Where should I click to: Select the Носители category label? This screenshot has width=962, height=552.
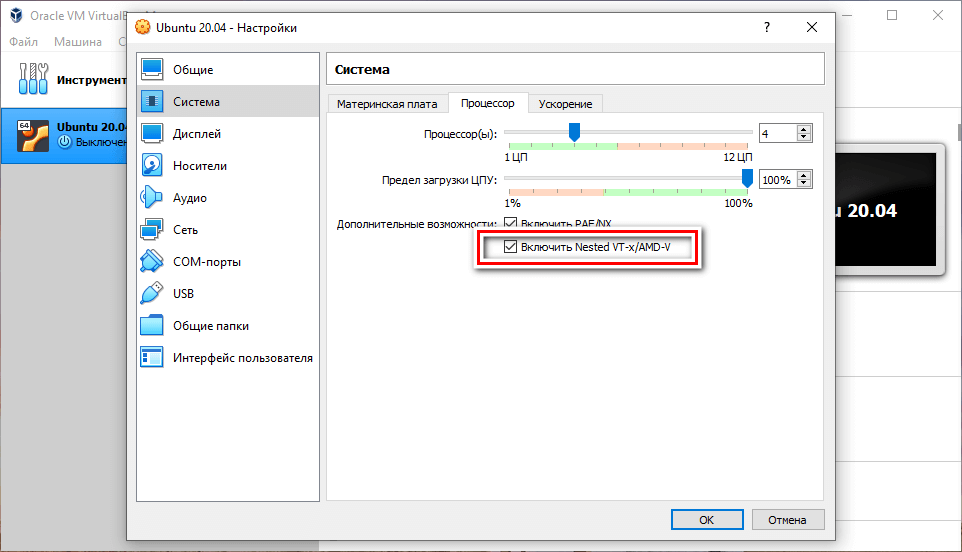[x=200, y=166]
